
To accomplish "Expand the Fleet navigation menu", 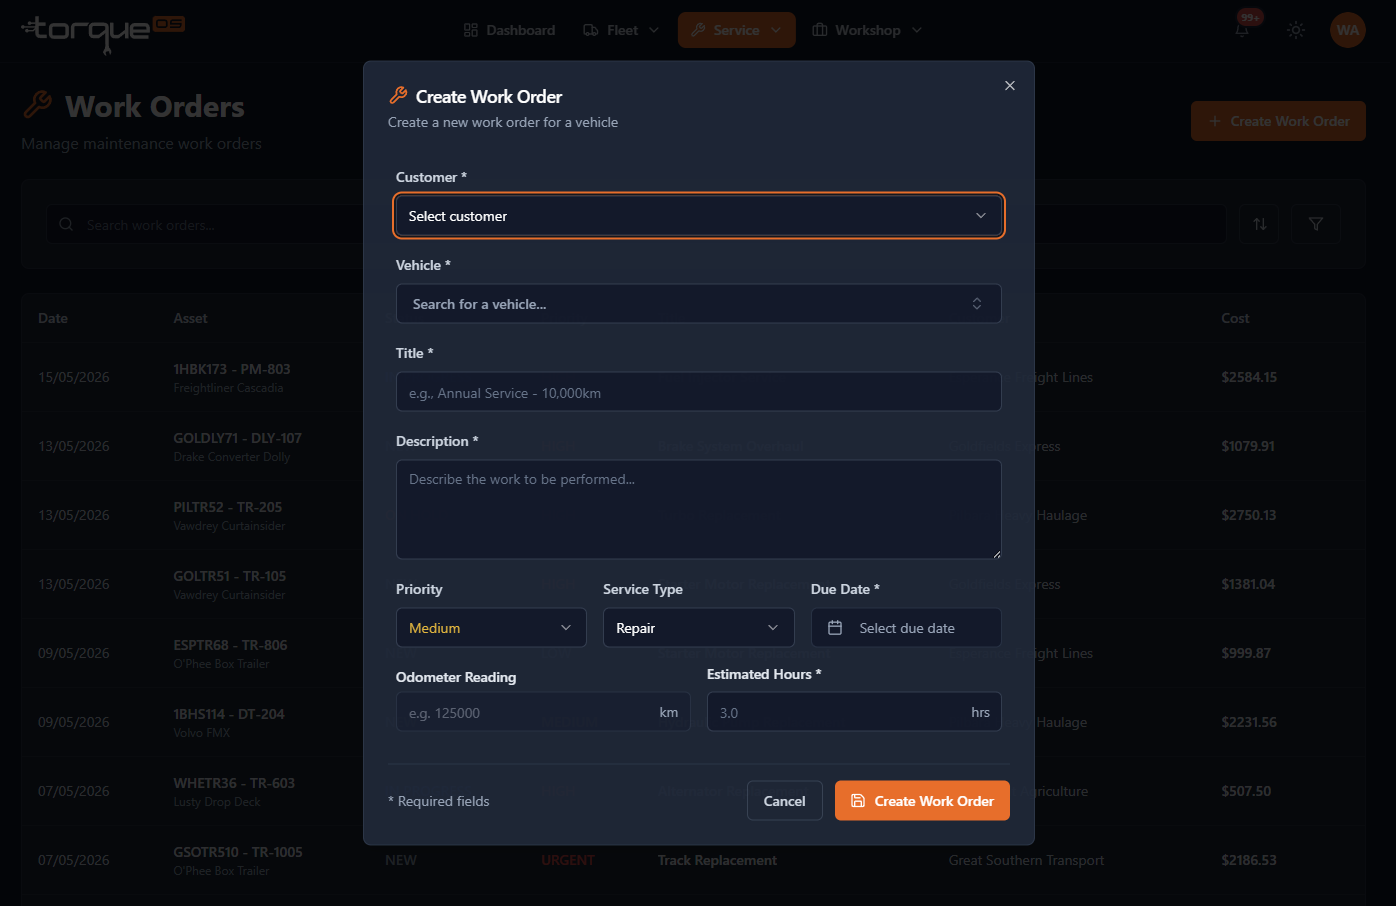I will click(x=621, y=30).
